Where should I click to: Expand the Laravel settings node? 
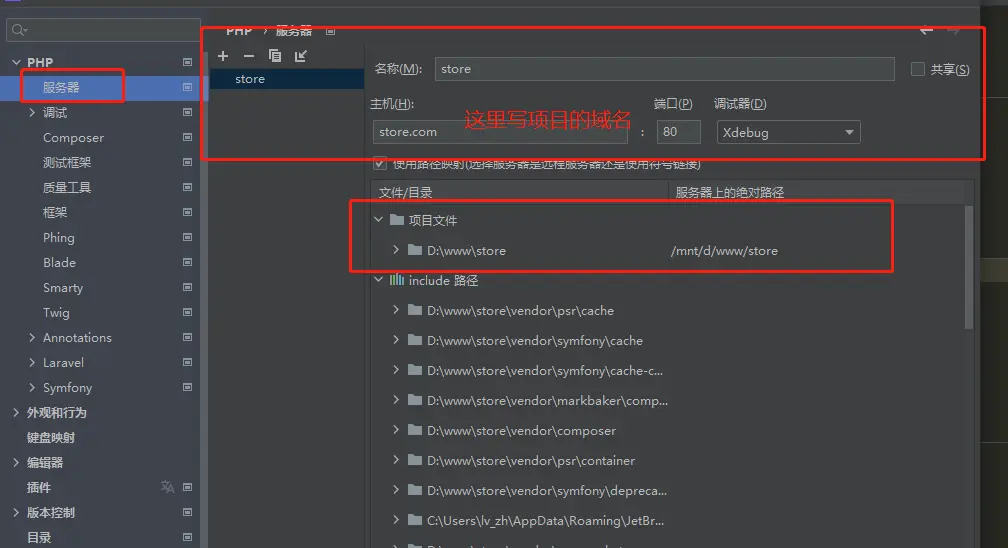(x=32, y=362)
